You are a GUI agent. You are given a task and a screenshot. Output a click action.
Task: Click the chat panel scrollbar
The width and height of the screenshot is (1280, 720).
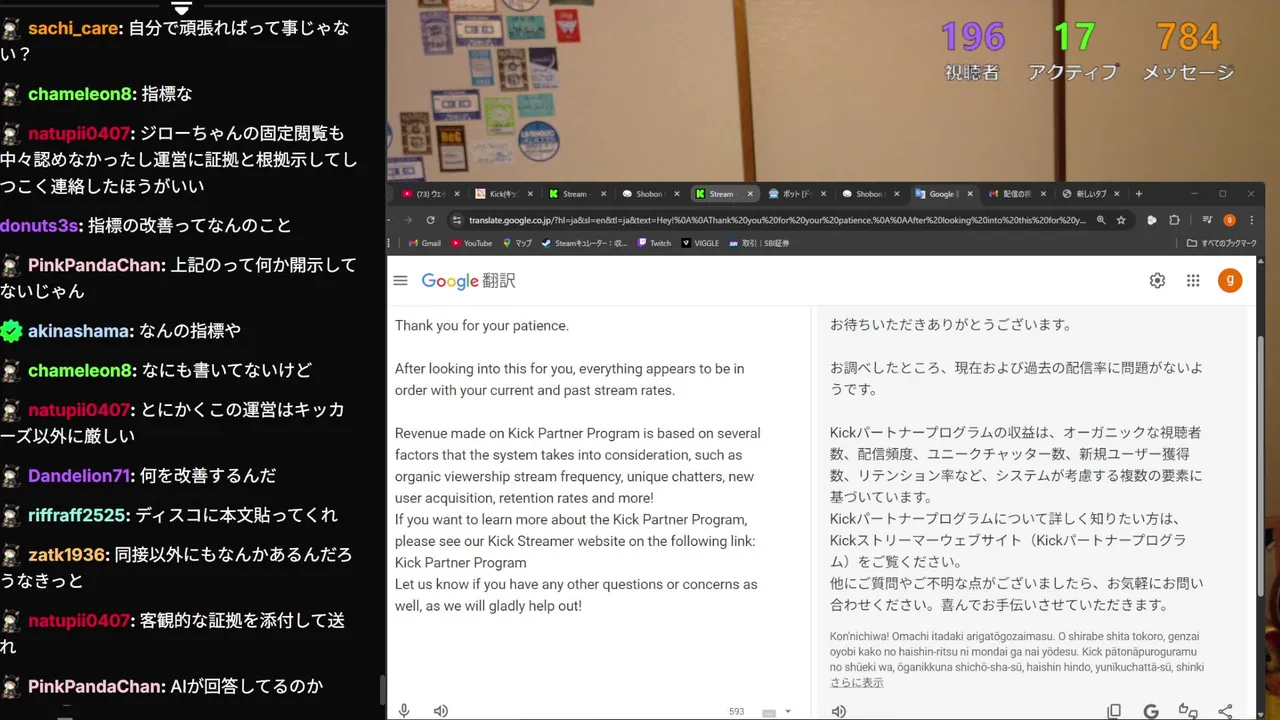point(381,690)
